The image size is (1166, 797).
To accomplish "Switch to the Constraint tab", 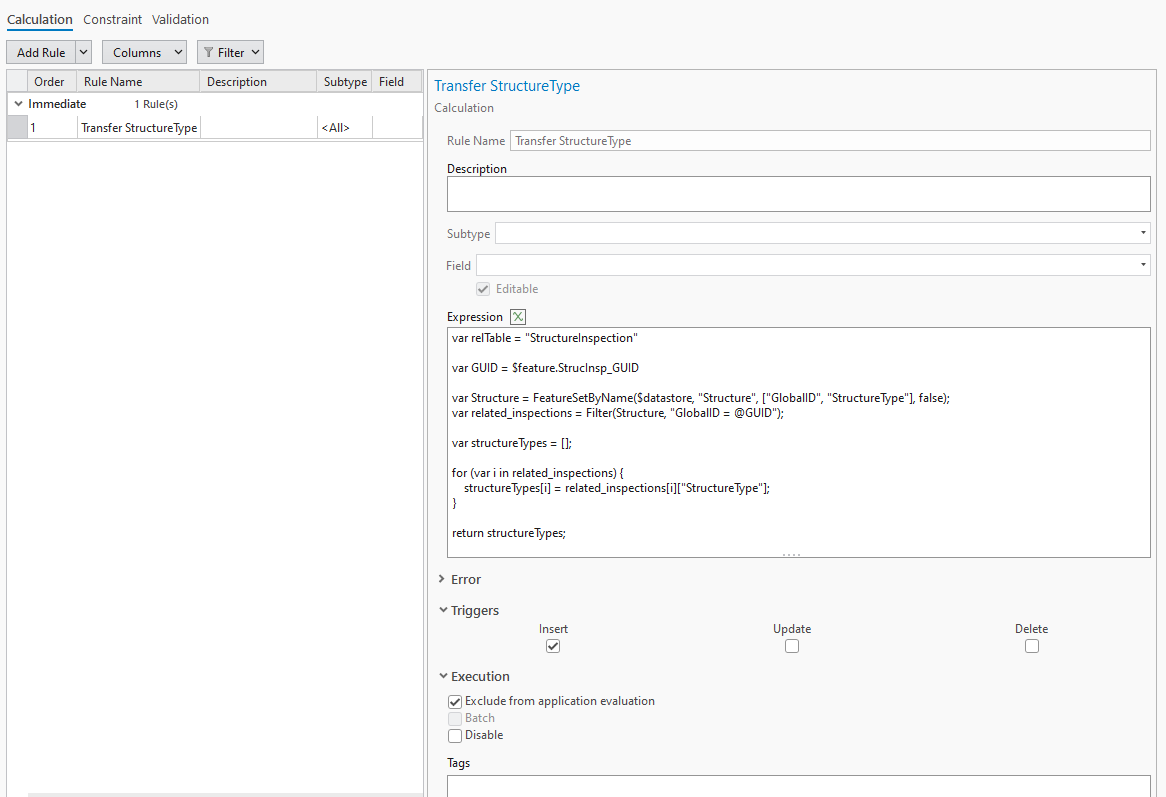I will point(112,19).
